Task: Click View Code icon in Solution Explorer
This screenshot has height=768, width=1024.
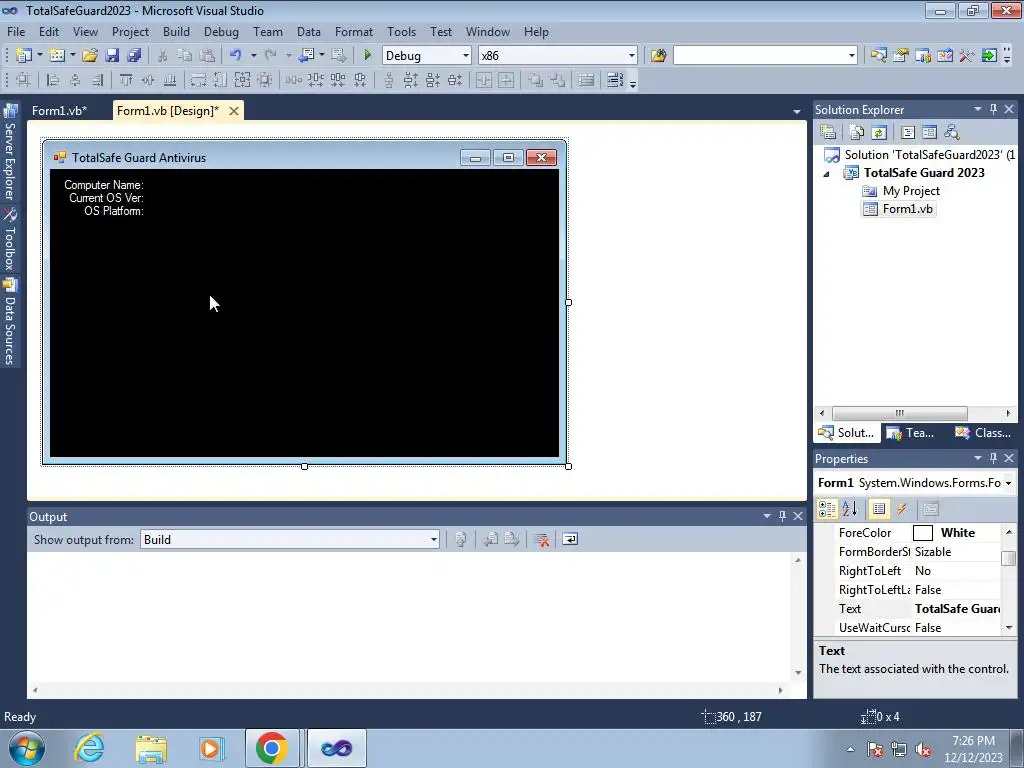Action: tap(908, 133)
